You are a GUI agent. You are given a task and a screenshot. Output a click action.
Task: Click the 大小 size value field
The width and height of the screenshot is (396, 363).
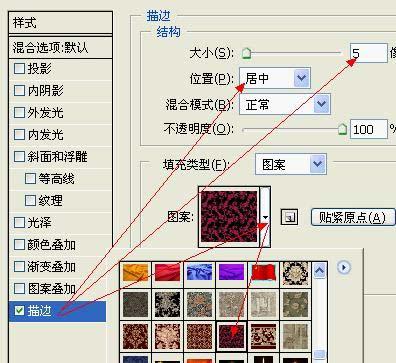point(369,53)
